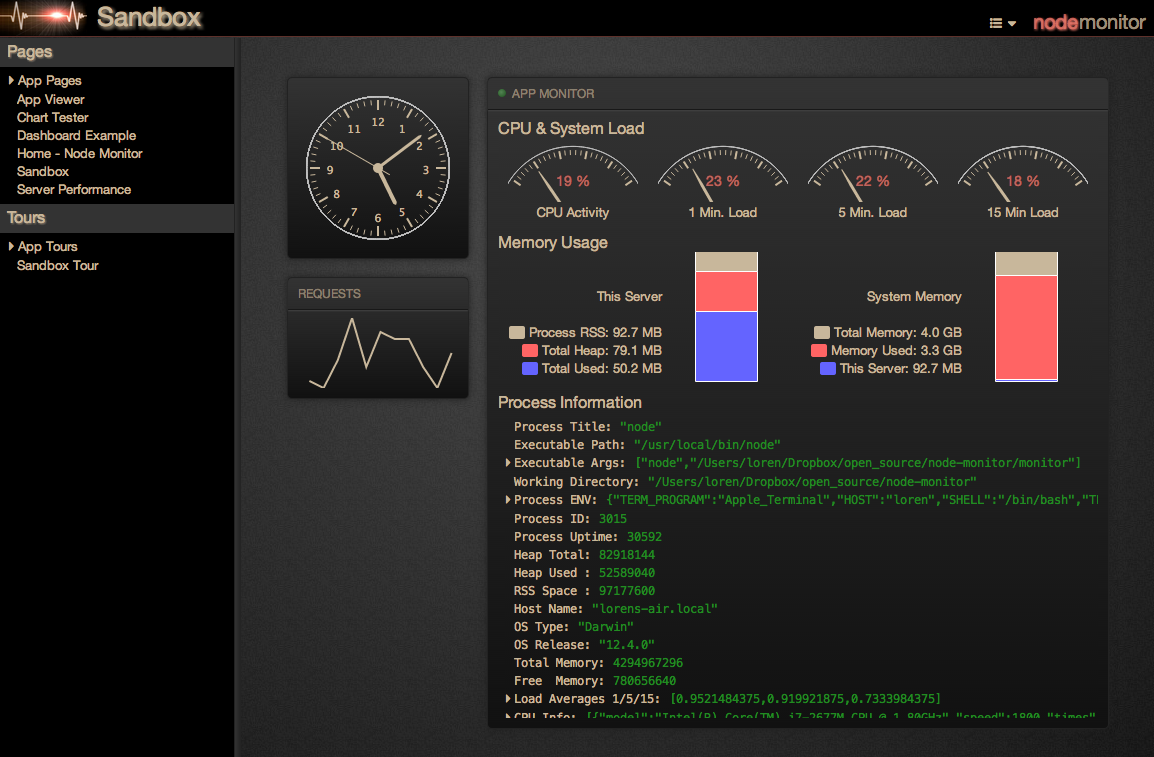Screen dimensions: 1154x757
Task: Open the Sandbox Tour
Action: tap(58, 265)
